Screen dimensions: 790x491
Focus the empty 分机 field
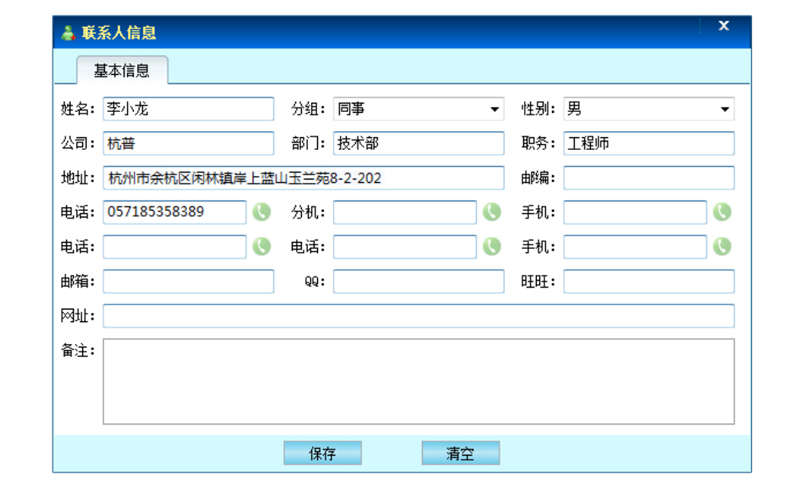[x=405, y=212]
